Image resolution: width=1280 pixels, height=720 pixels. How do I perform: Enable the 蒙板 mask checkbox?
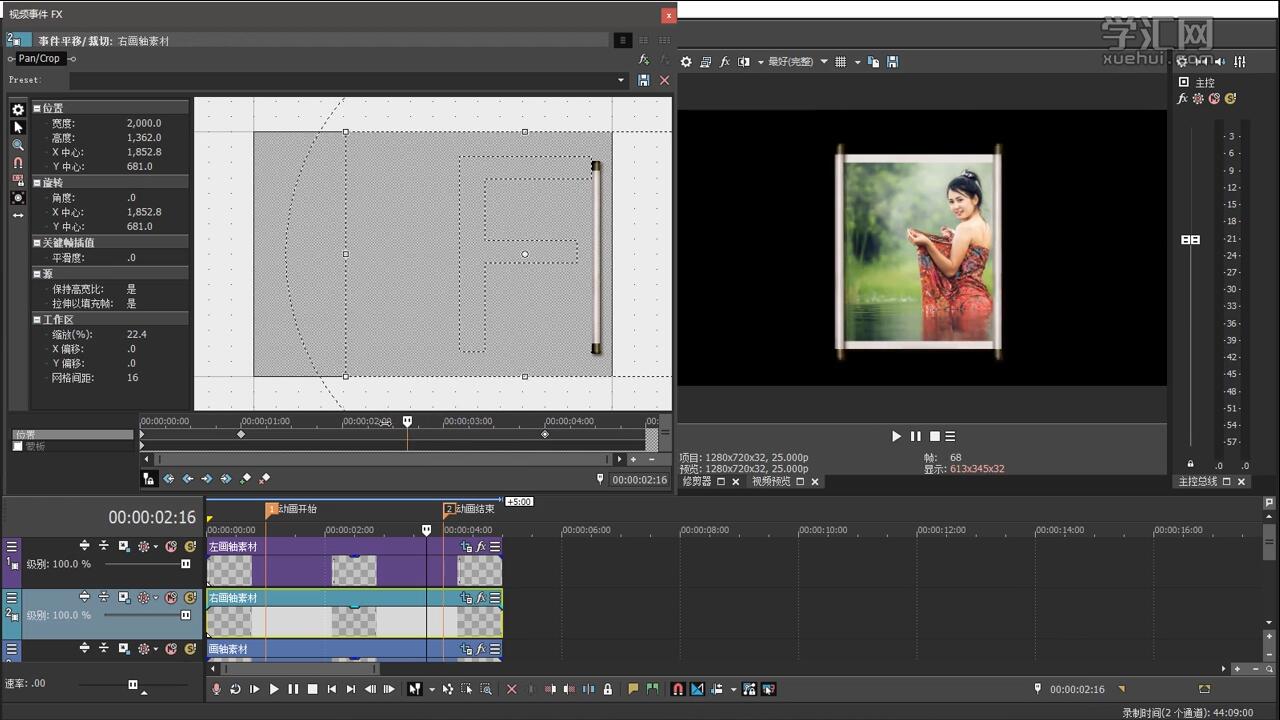point(17,446)
